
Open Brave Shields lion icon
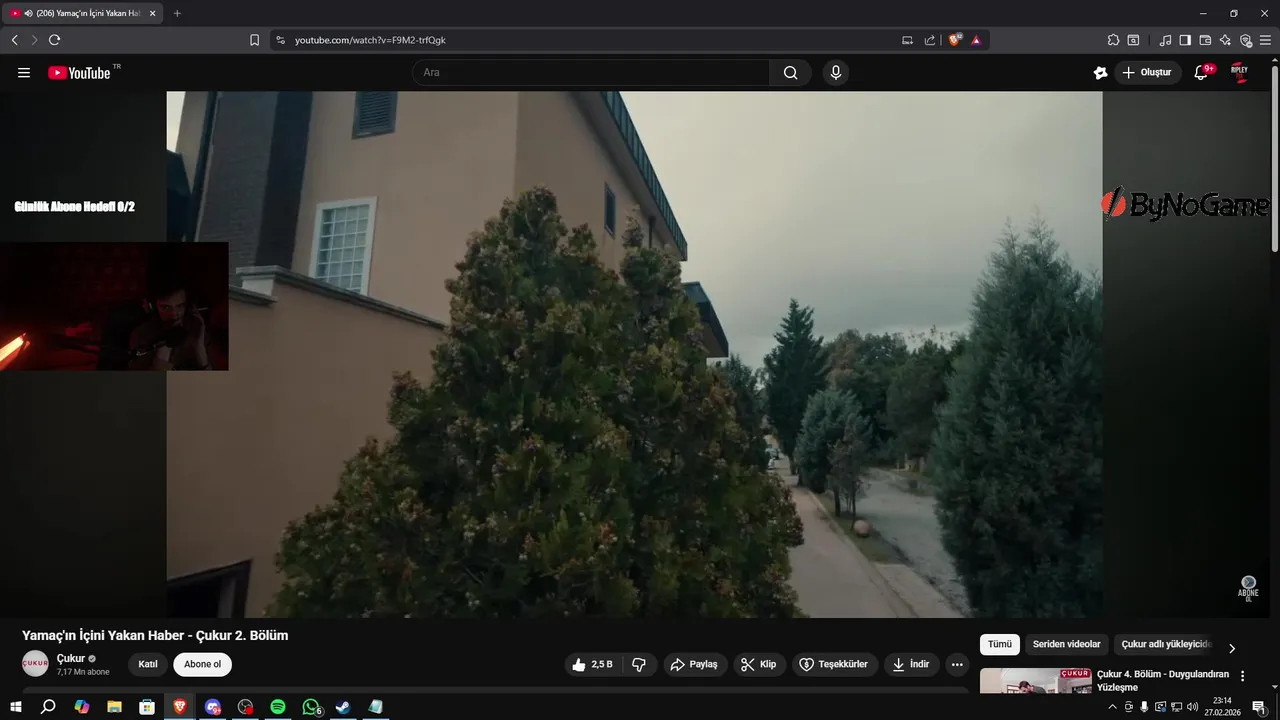955,40
